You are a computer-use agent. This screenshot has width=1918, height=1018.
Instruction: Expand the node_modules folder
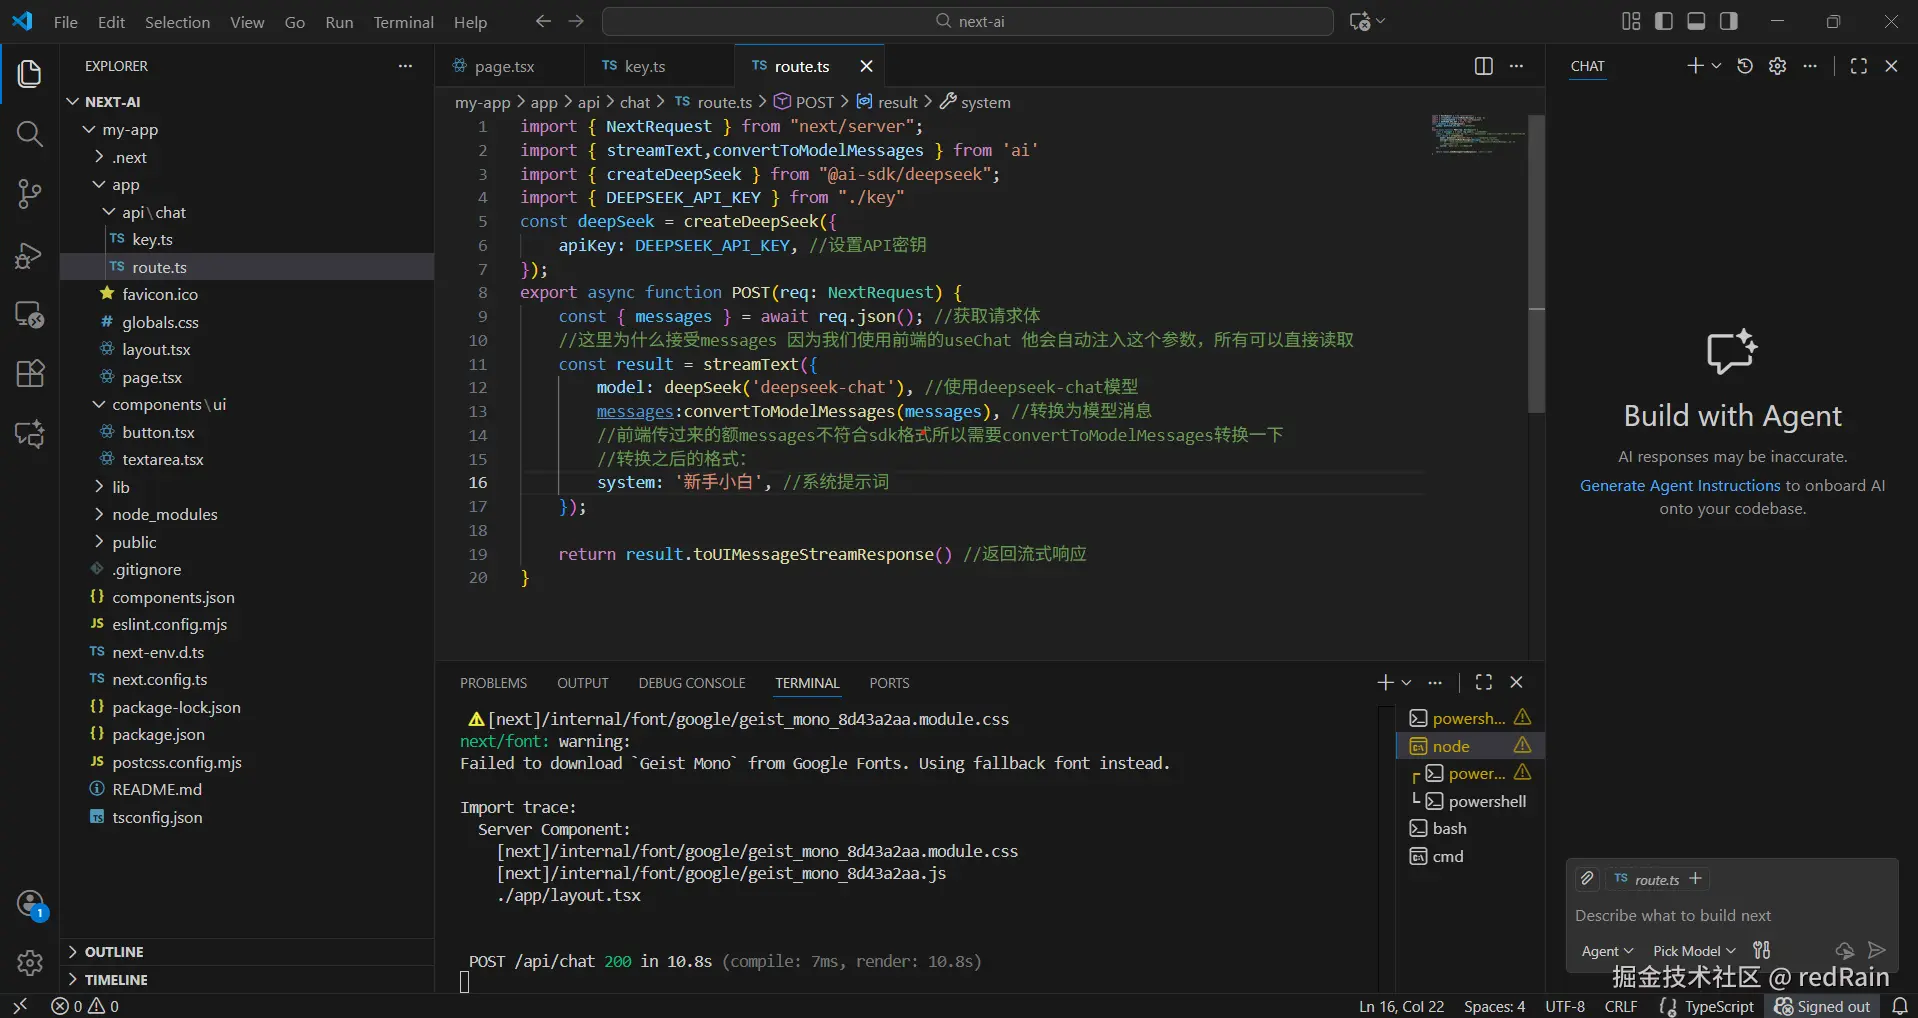(164, 514)
